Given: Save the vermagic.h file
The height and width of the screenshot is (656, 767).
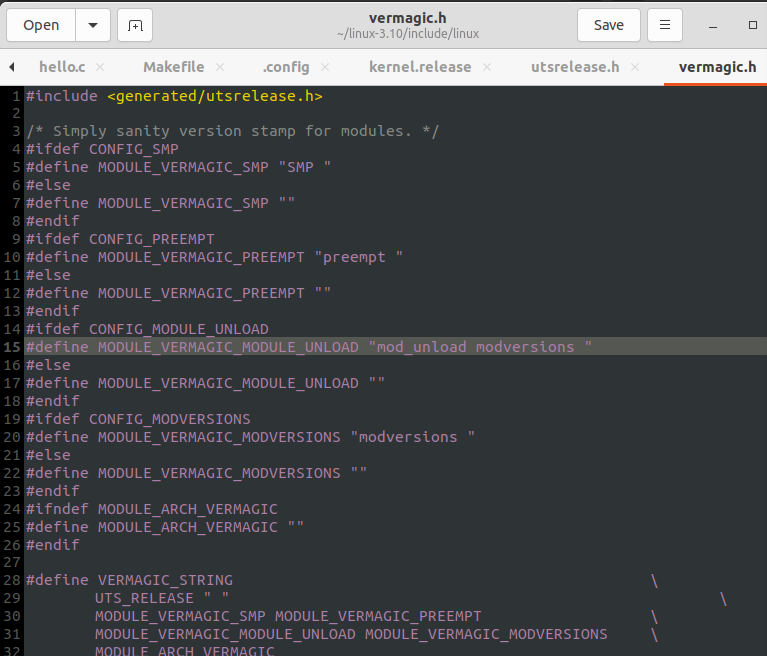Looking at the screenshot, I should (608, 25).
